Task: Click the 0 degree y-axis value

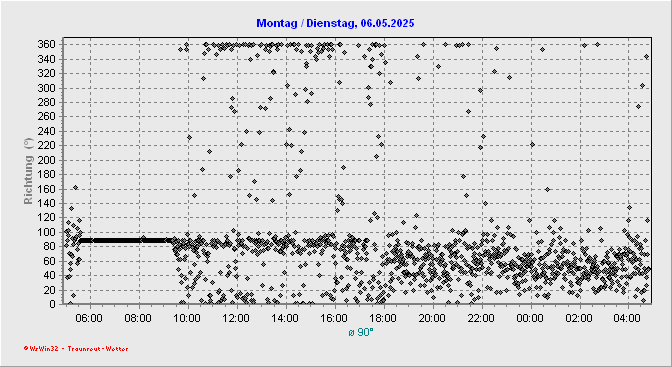Action: coord(53,304)
